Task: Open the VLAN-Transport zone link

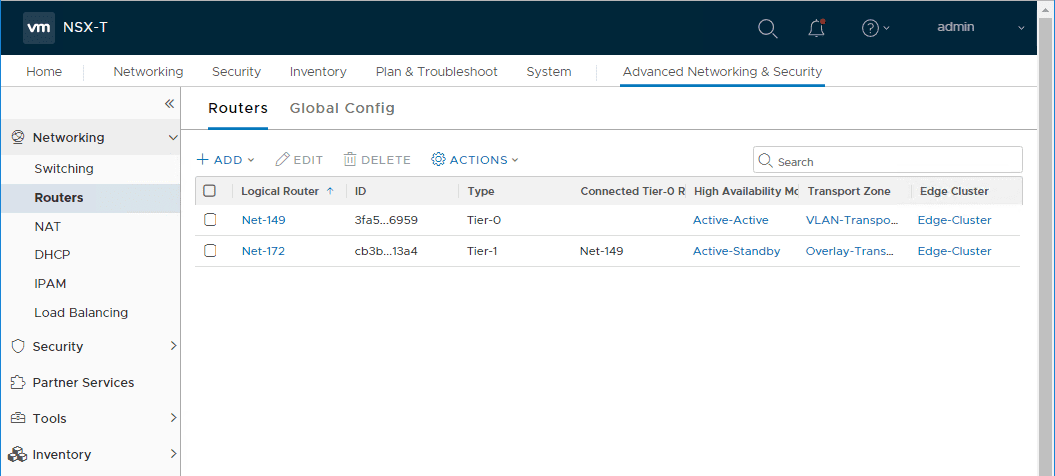Action: [x=852, y=220]
